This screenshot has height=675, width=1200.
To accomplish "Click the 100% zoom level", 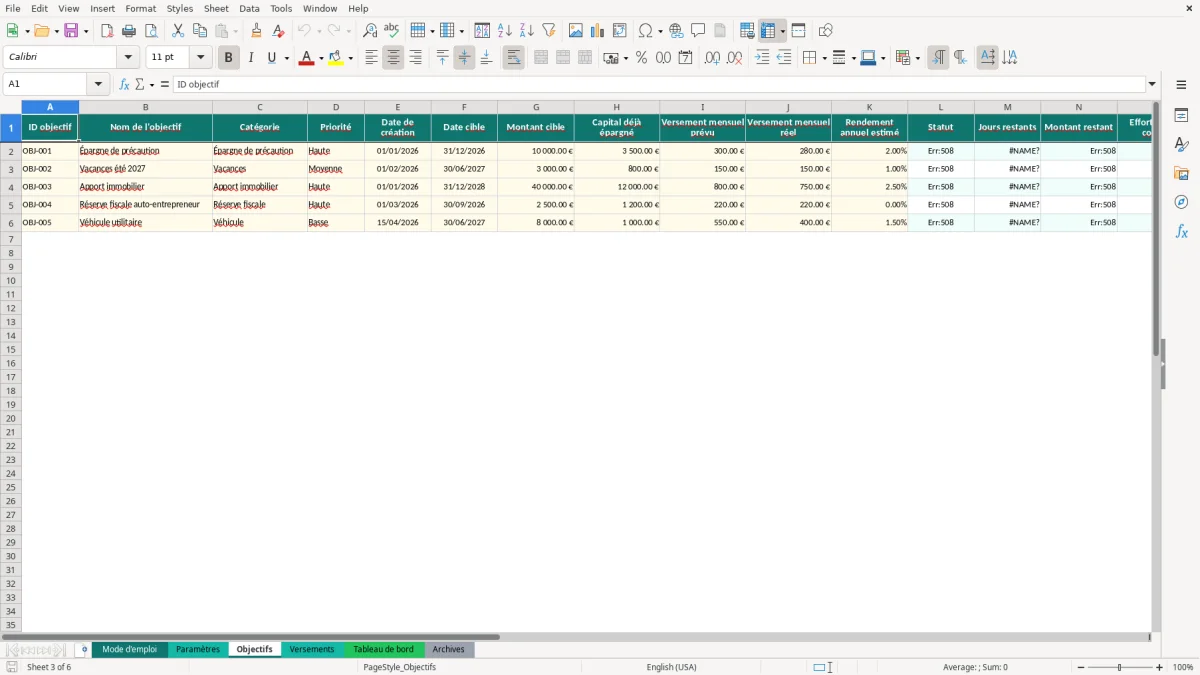I will point(1183,667).
